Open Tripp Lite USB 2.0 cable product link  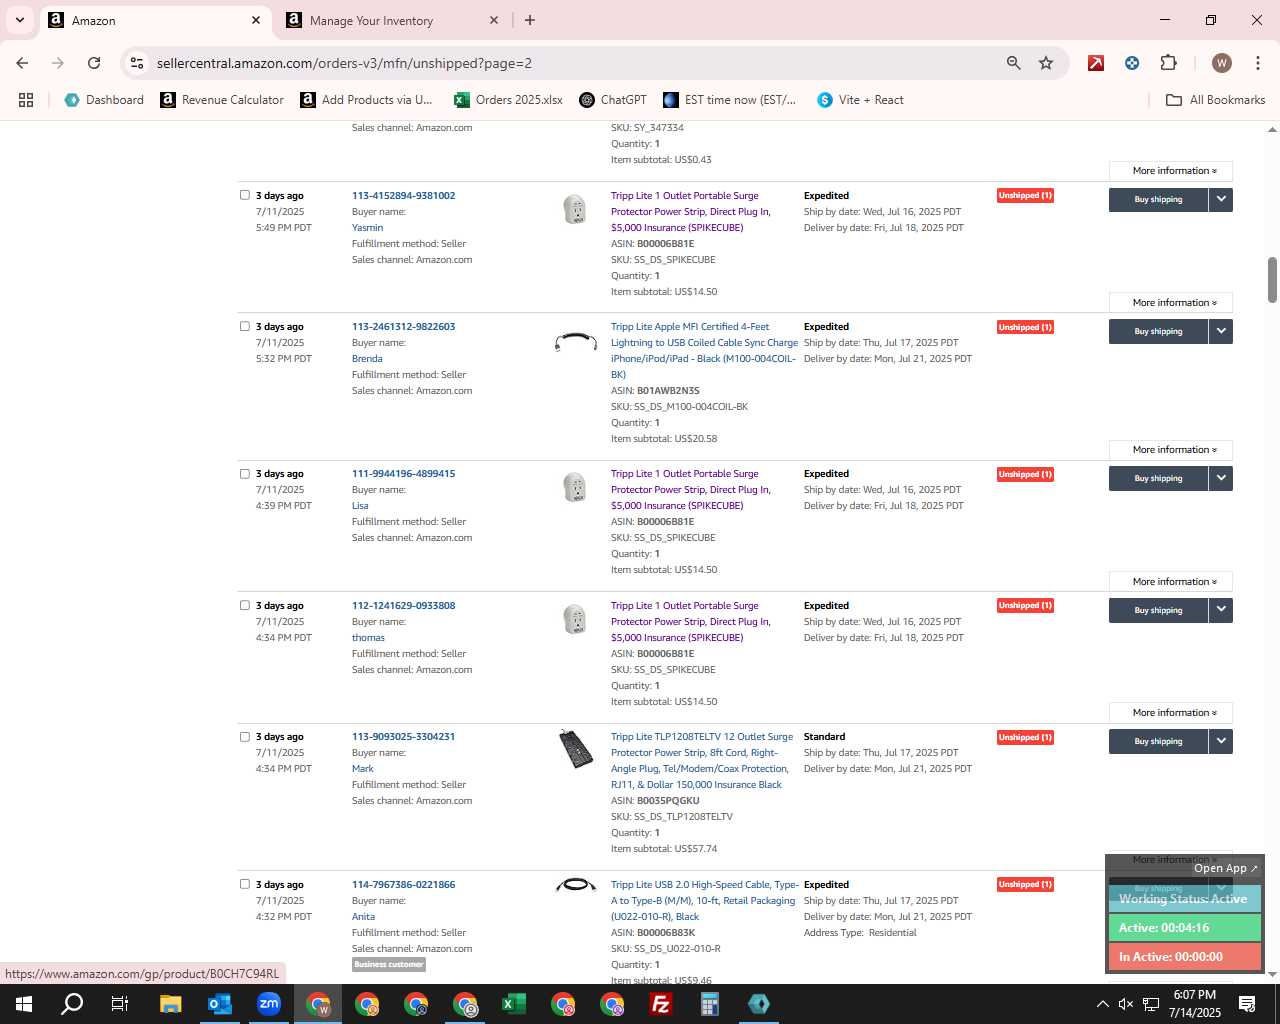[705, 901]
